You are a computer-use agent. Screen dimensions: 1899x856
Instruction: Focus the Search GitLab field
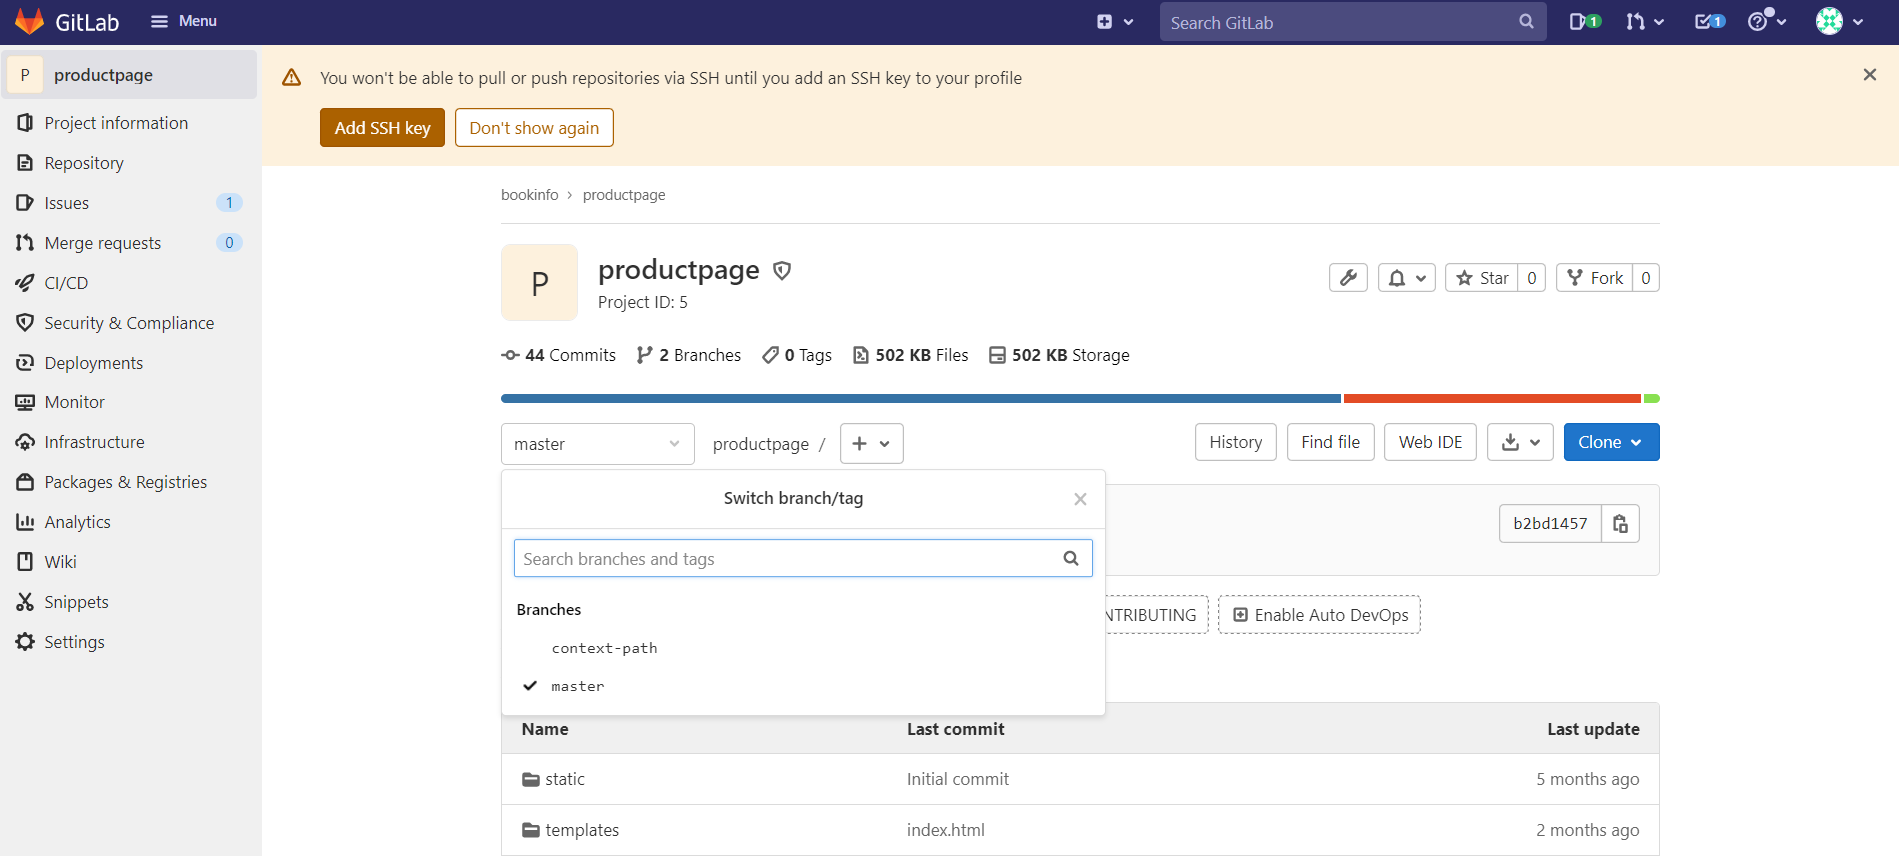(x=1352, y=22)
